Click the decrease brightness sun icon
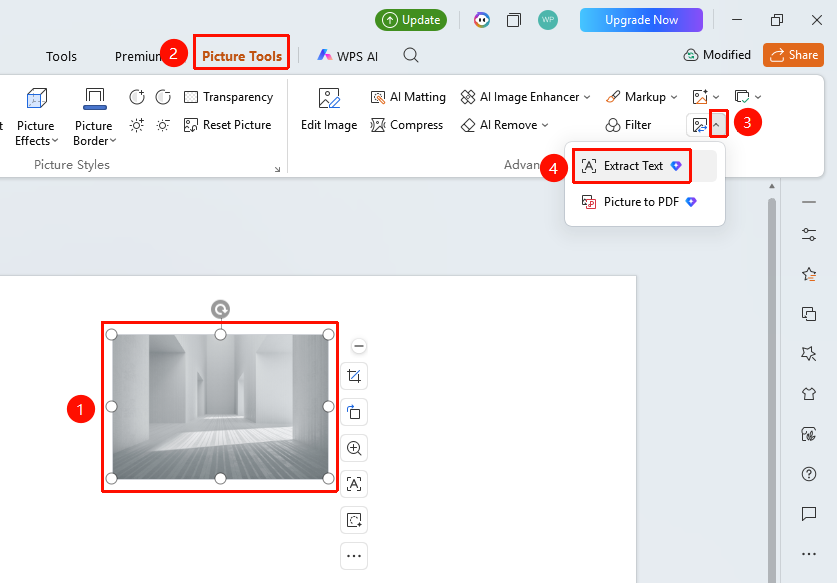 (x=163, y=125)
